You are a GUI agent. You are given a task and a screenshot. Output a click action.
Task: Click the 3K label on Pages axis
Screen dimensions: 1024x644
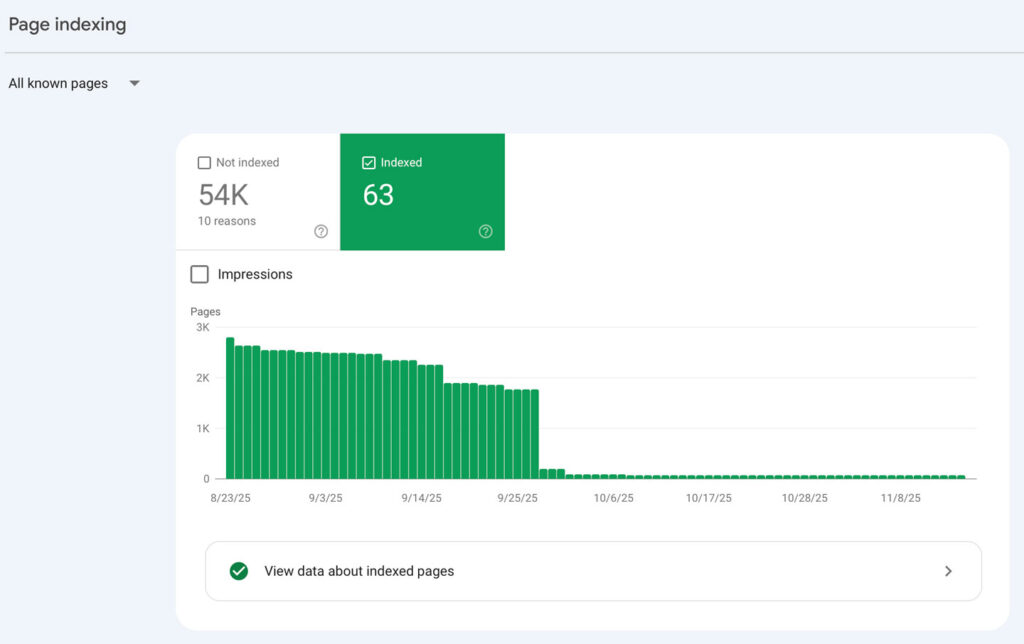[202, 327]
